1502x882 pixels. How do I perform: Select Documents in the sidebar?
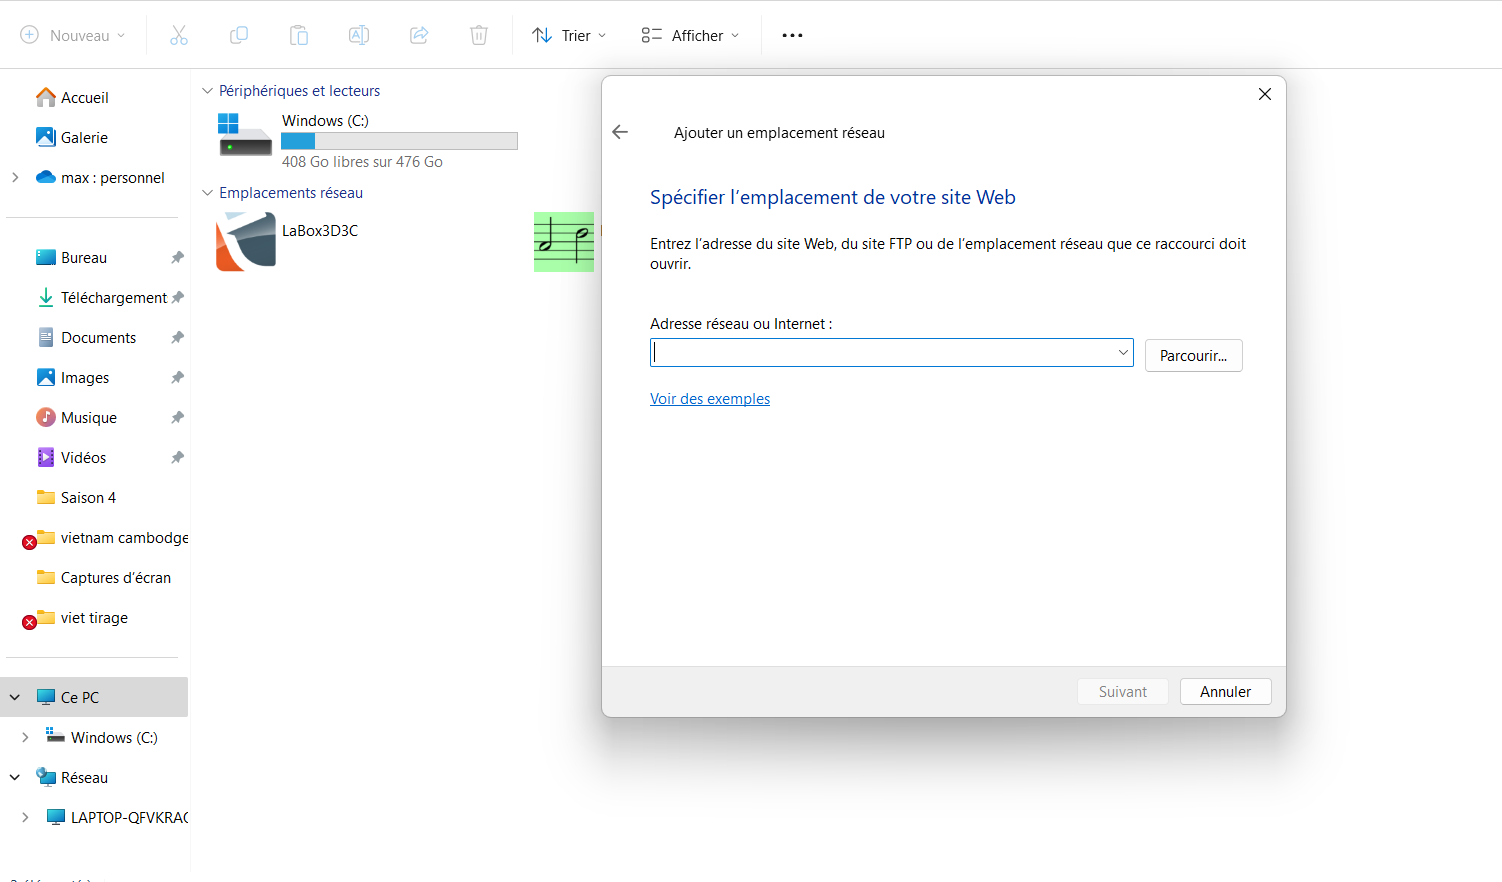[98, 338]
